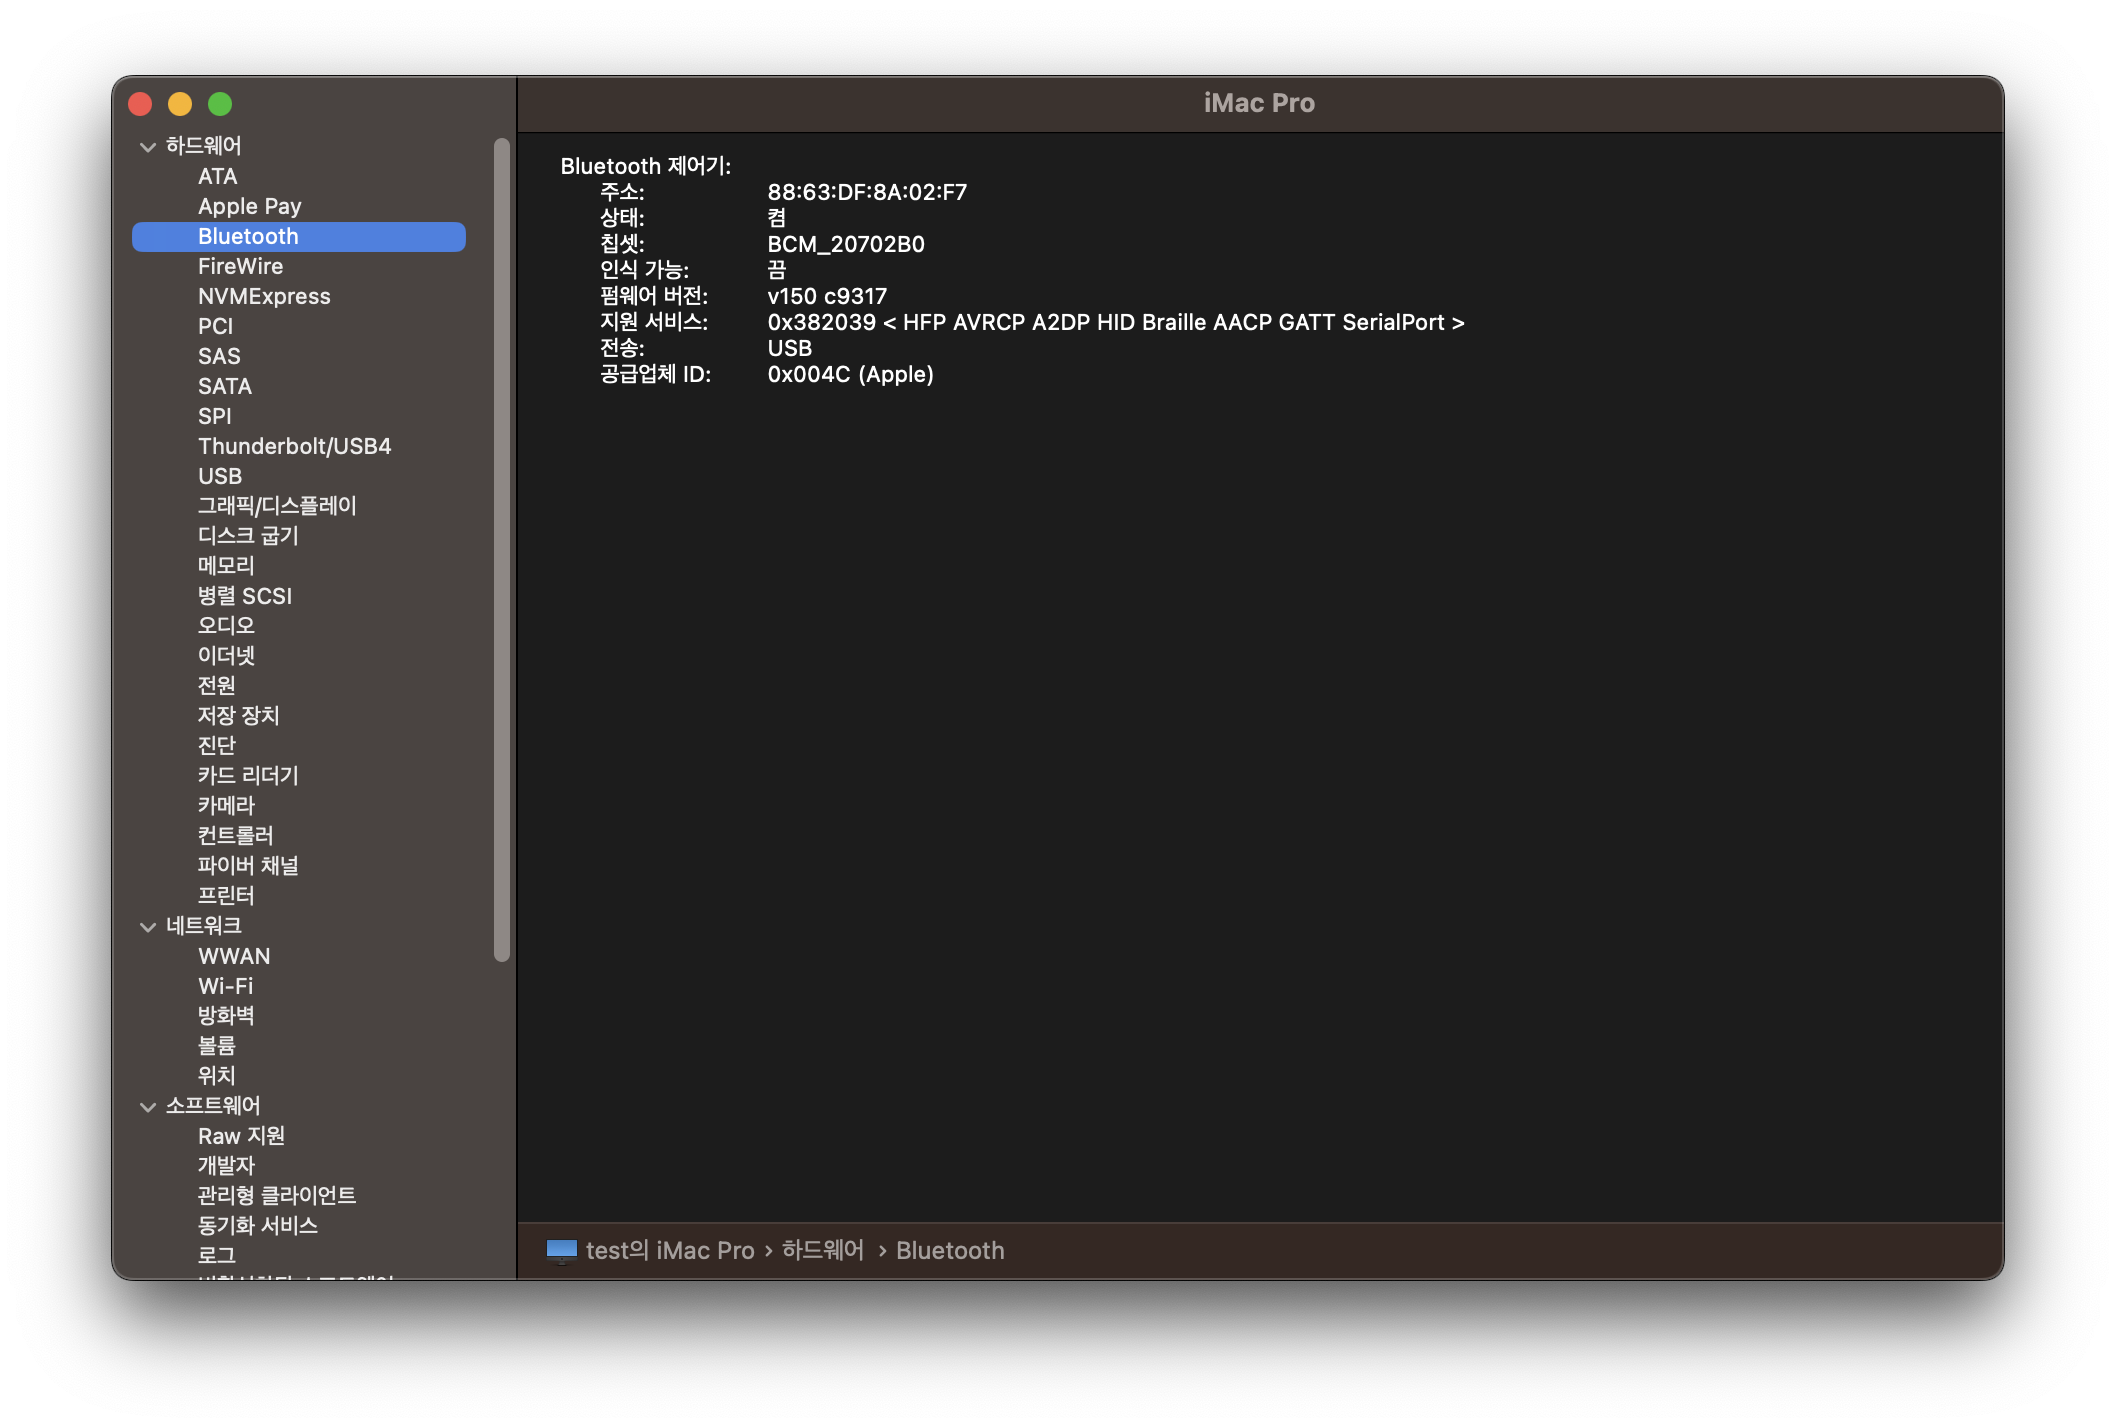Select 컨트롤러 in the sidebar
This screenshot has width=2116, height=1428.
(236, 836)
